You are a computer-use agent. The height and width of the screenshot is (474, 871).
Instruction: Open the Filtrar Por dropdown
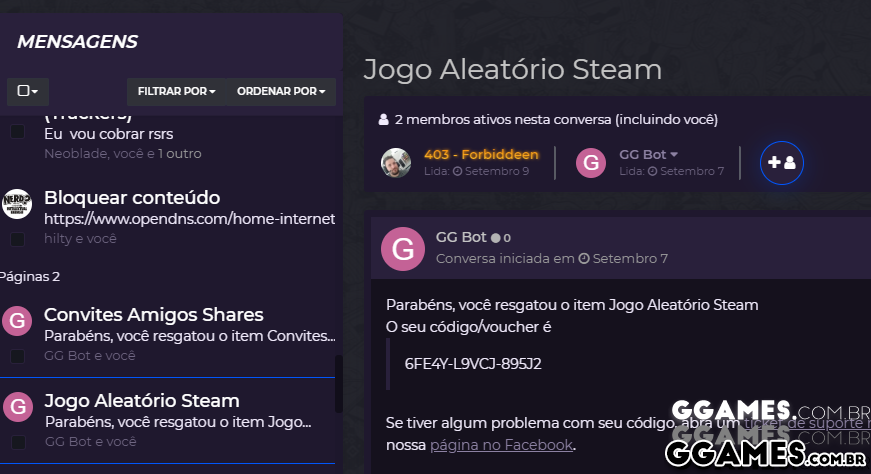coord(176,92)
